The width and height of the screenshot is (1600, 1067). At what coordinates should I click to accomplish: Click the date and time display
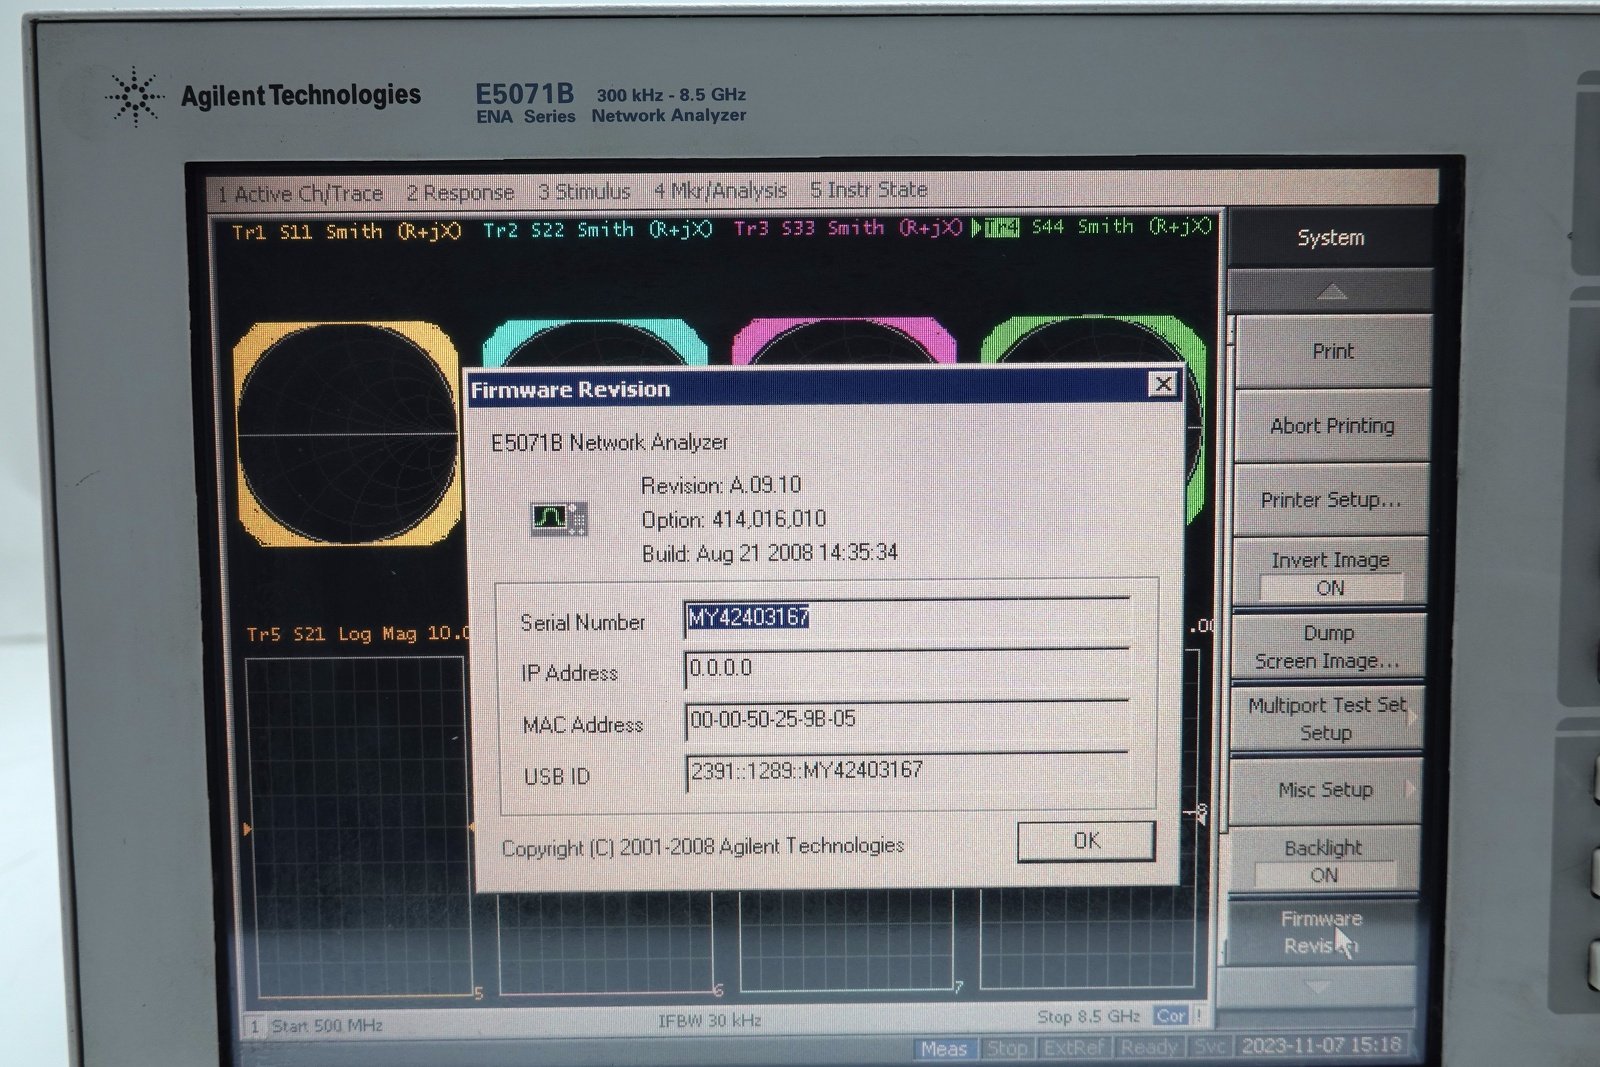1321,1046
